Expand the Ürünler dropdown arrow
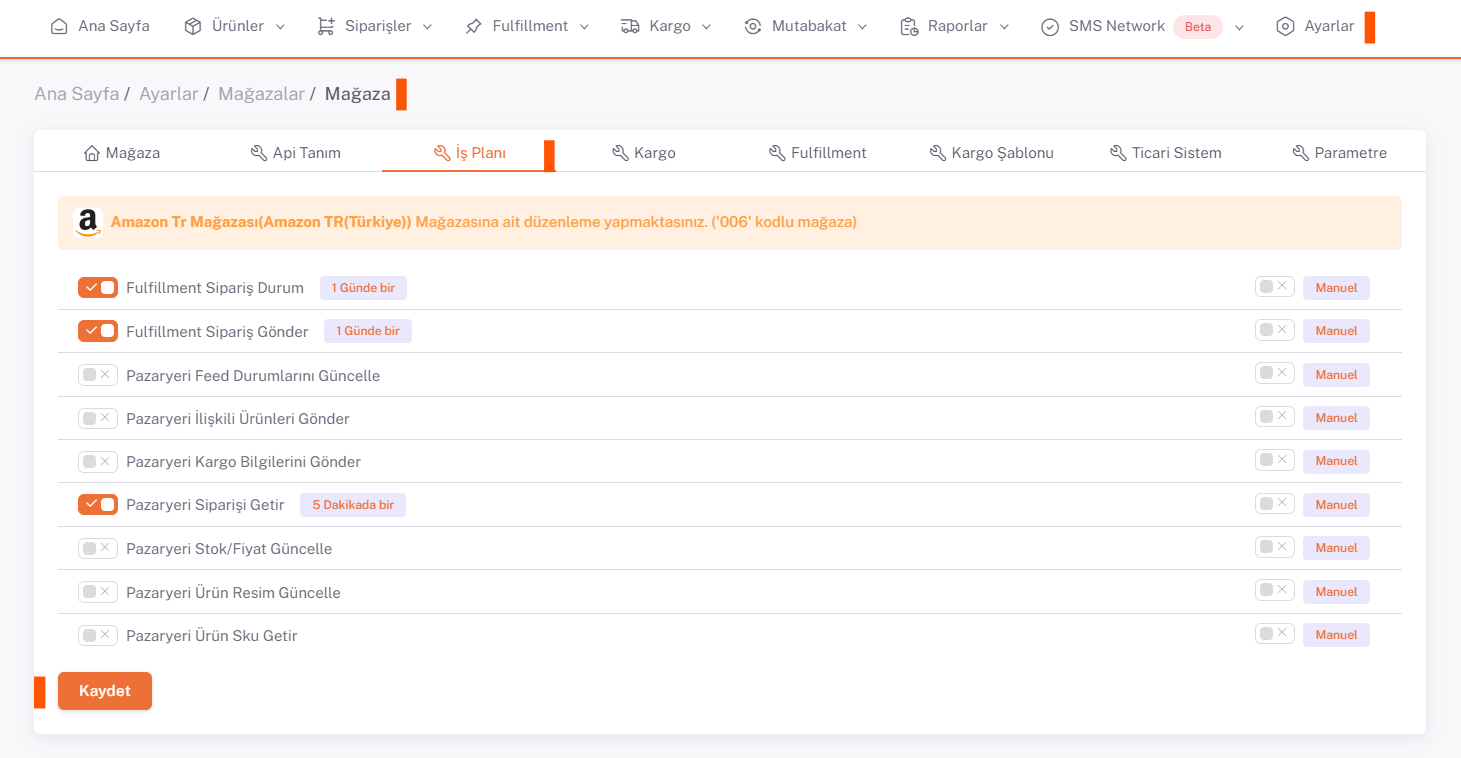 [280, 27]
